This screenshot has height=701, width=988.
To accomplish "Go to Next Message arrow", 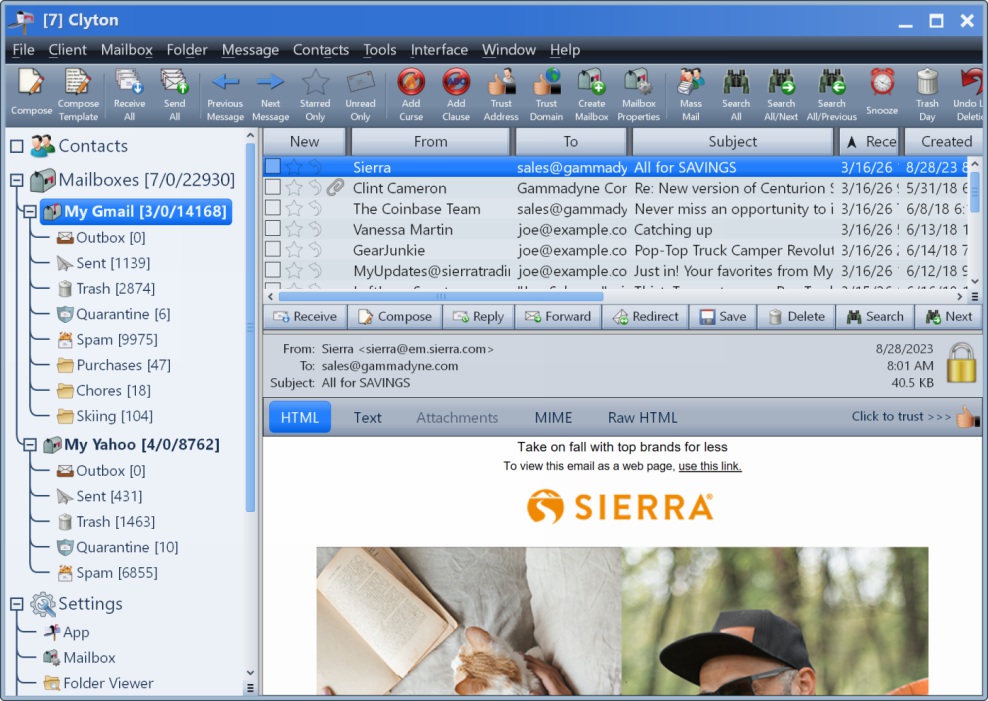I will point(270,81).
